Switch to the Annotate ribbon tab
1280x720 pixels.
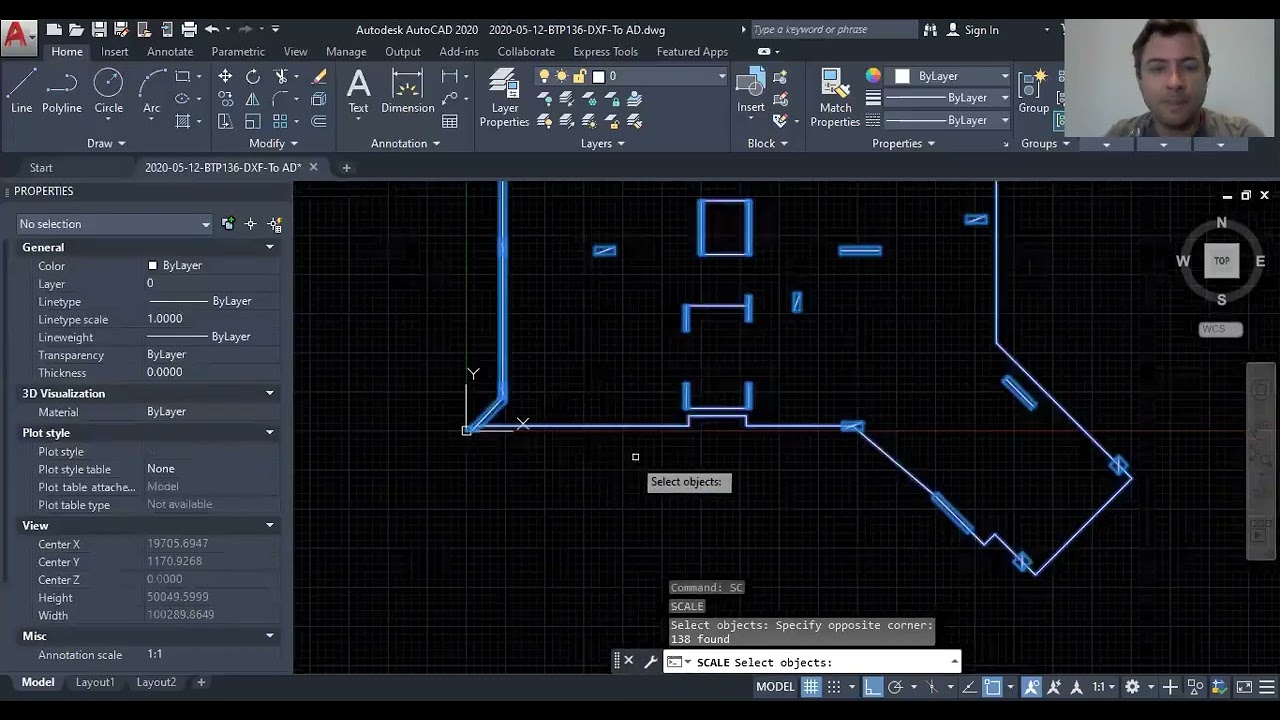tap(170, 51)
